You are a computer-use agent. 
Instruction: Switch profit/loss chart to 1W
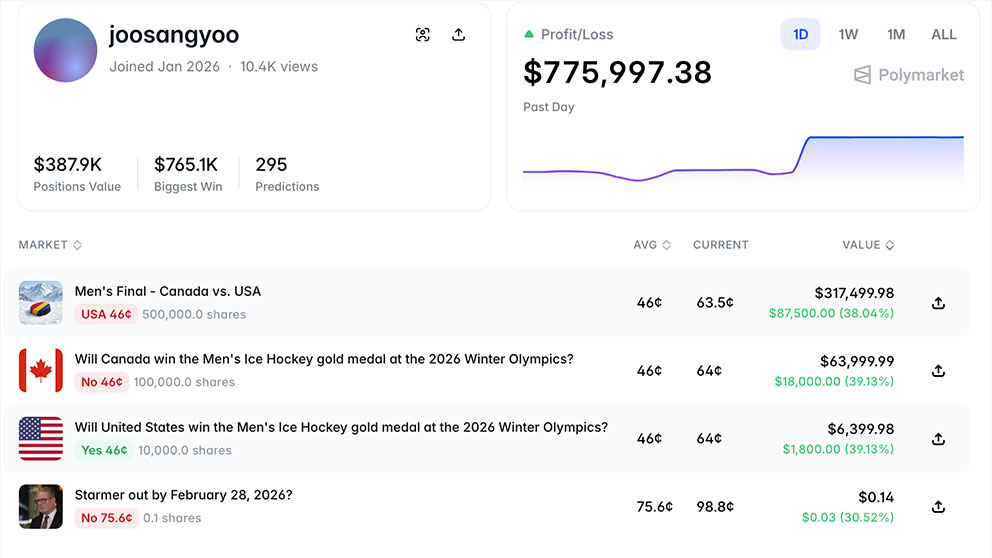click(848, 34)
